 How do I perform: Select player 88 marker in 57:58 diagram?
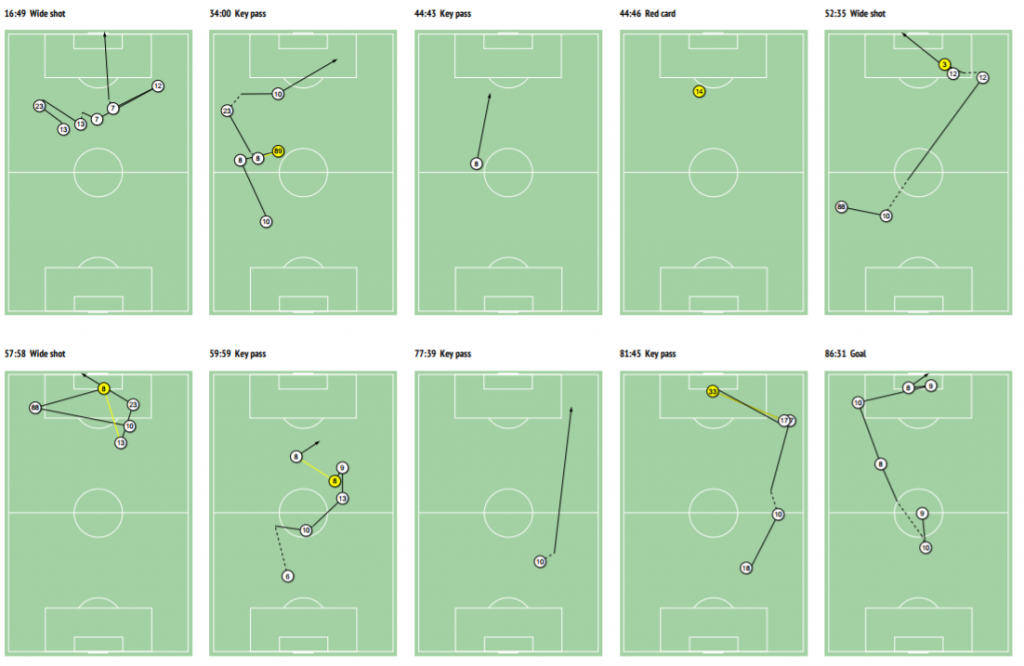pyautogui.click(x=35, y=407)
